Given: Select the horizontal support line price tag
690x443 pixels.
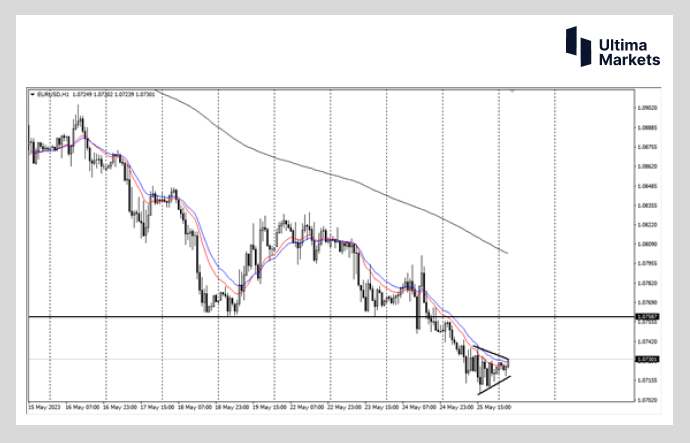Looking at the screenshot, I should (647, 317).
